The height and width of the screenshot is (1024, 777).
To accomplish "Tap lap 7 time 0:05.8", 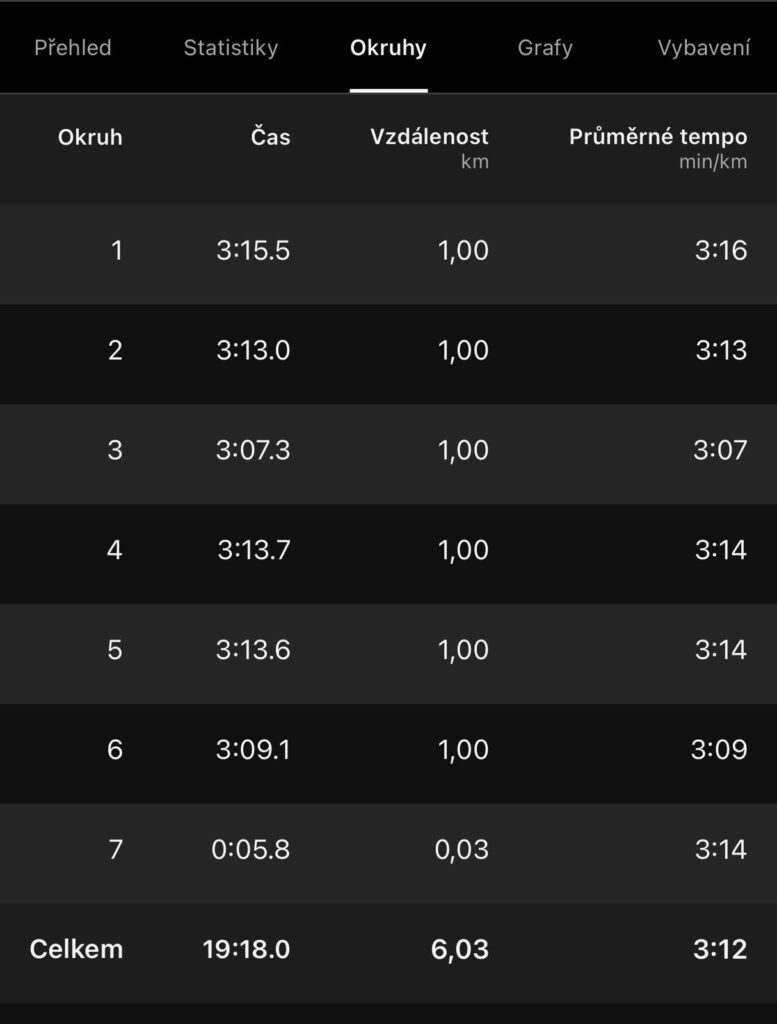I will point(251,850).
